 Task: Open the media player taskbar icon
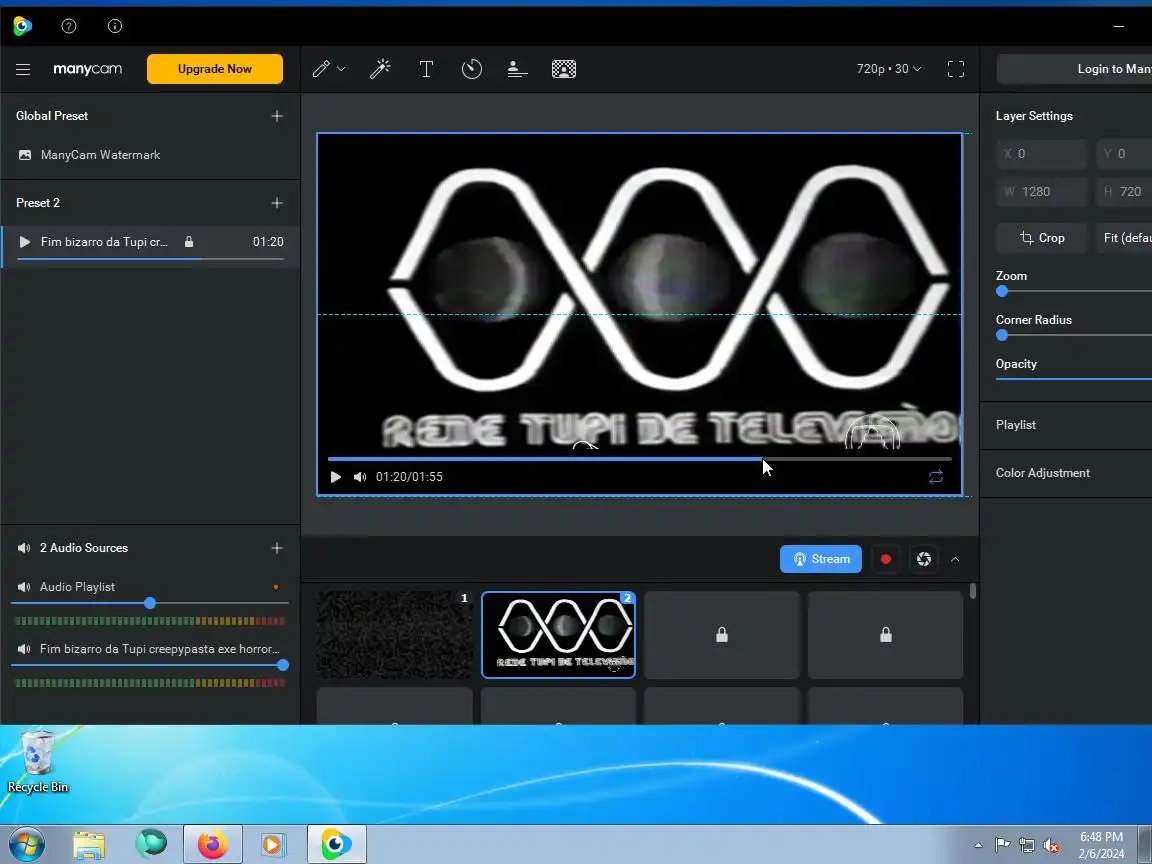tap(273, 844)
